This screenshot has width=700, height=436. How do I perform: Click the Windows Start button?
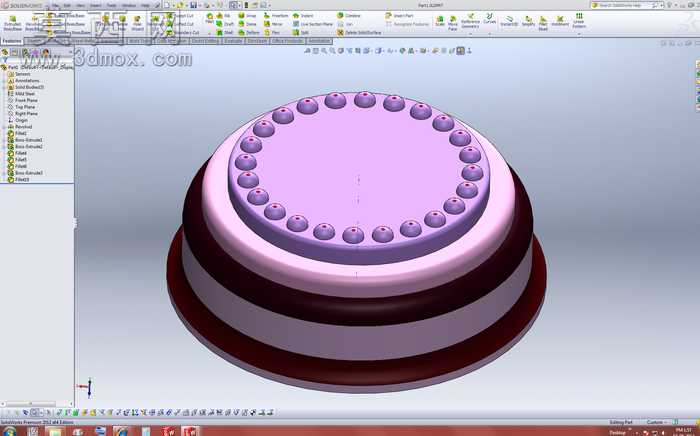pos(9,432)
